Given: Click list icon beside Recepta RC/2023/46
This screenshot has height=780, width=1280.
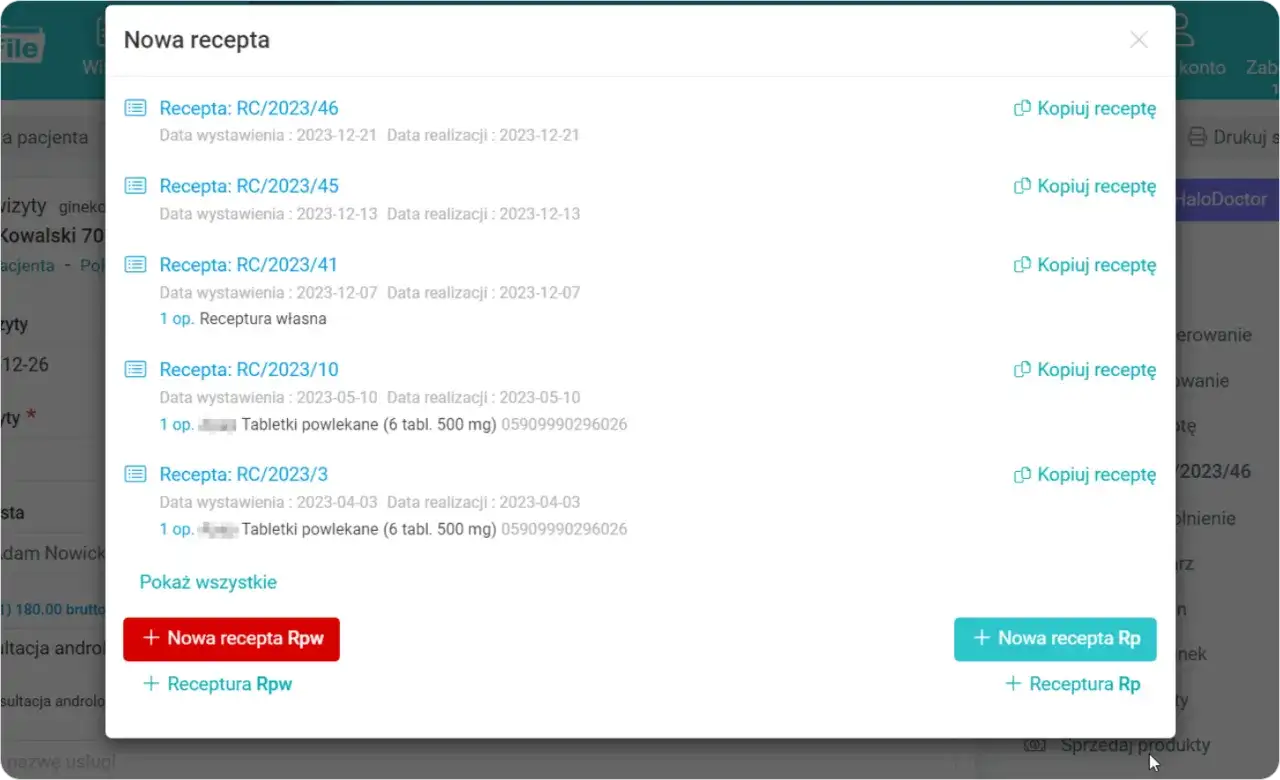Looking at the screenshot, I should click(135, 108).
